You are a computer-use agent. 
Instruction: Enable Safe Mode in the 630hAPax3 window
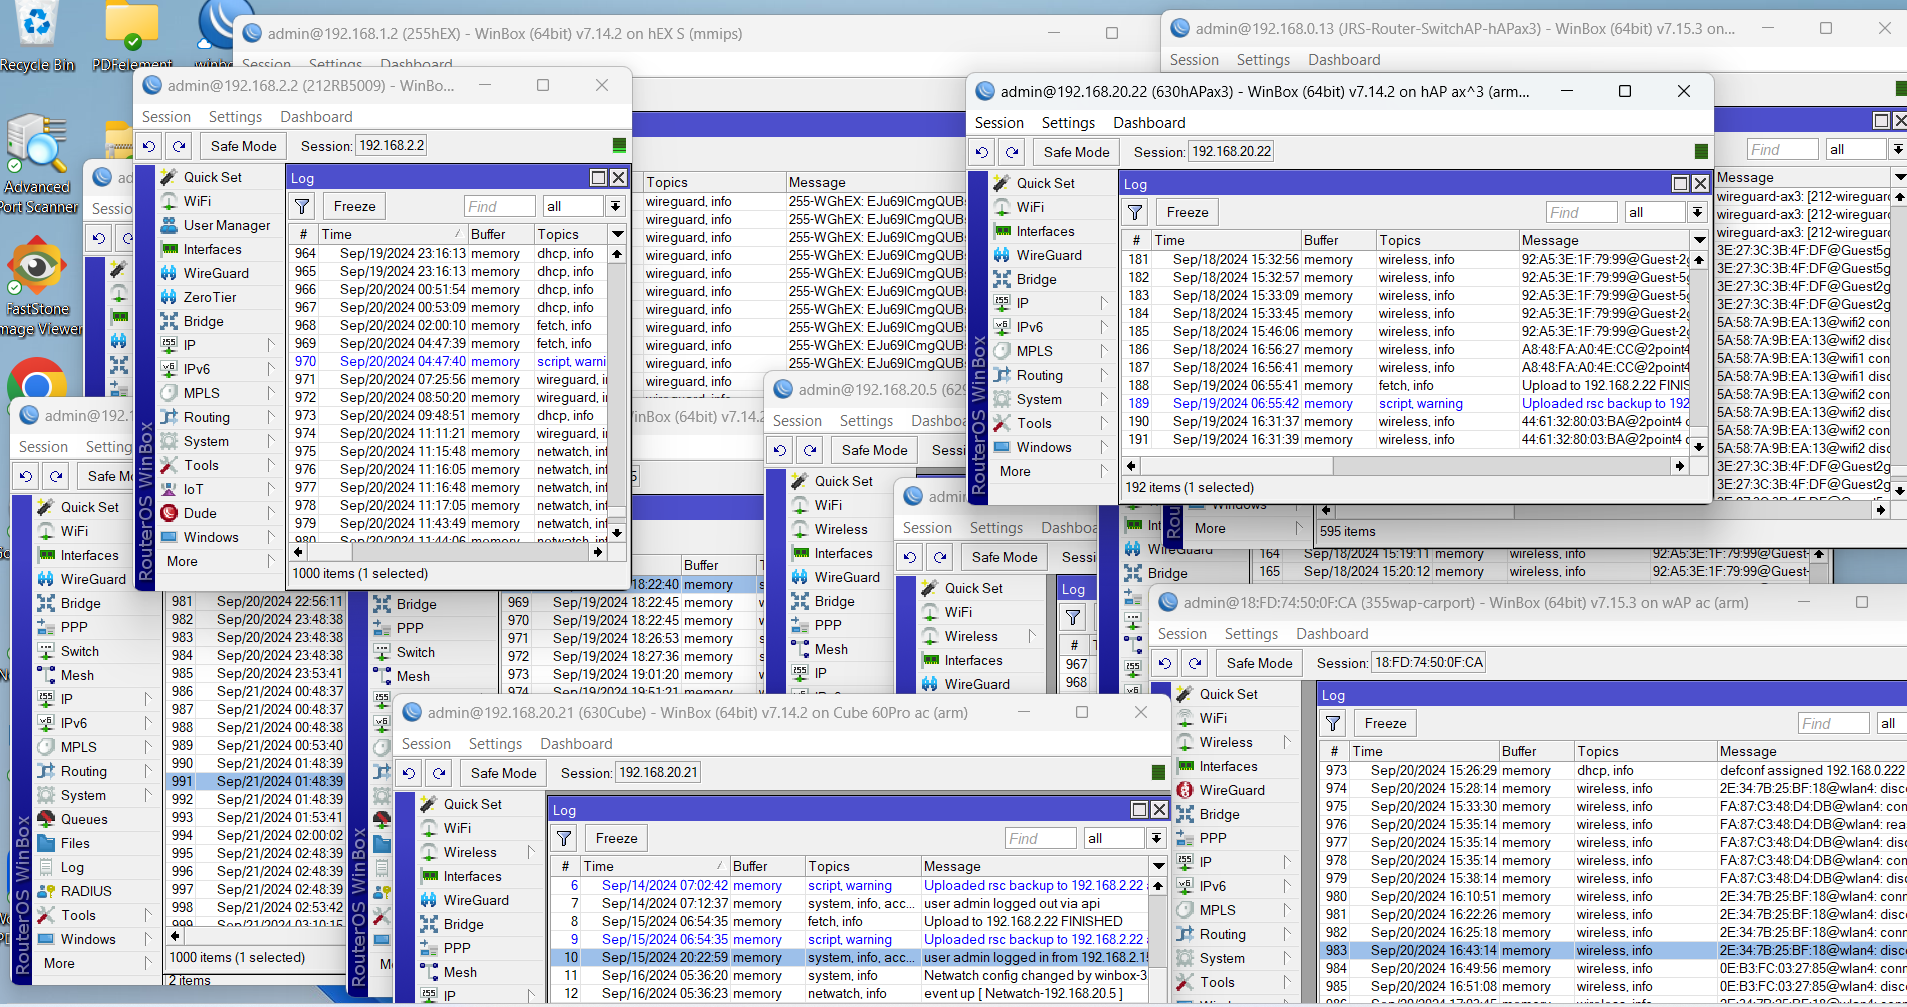tap(1076, 152)
